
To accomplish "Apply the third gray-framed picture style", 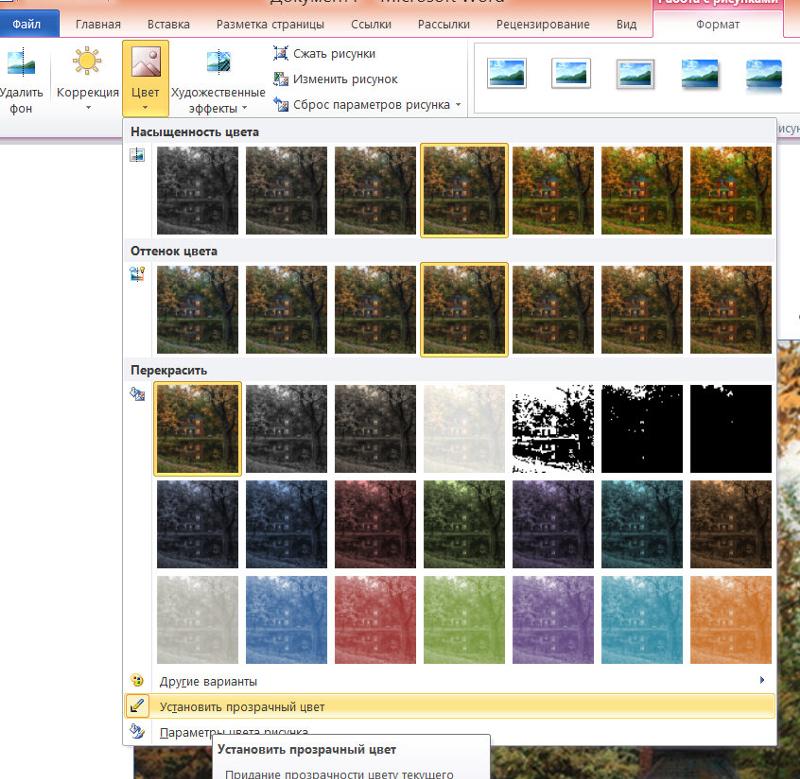I will (635, 74).
